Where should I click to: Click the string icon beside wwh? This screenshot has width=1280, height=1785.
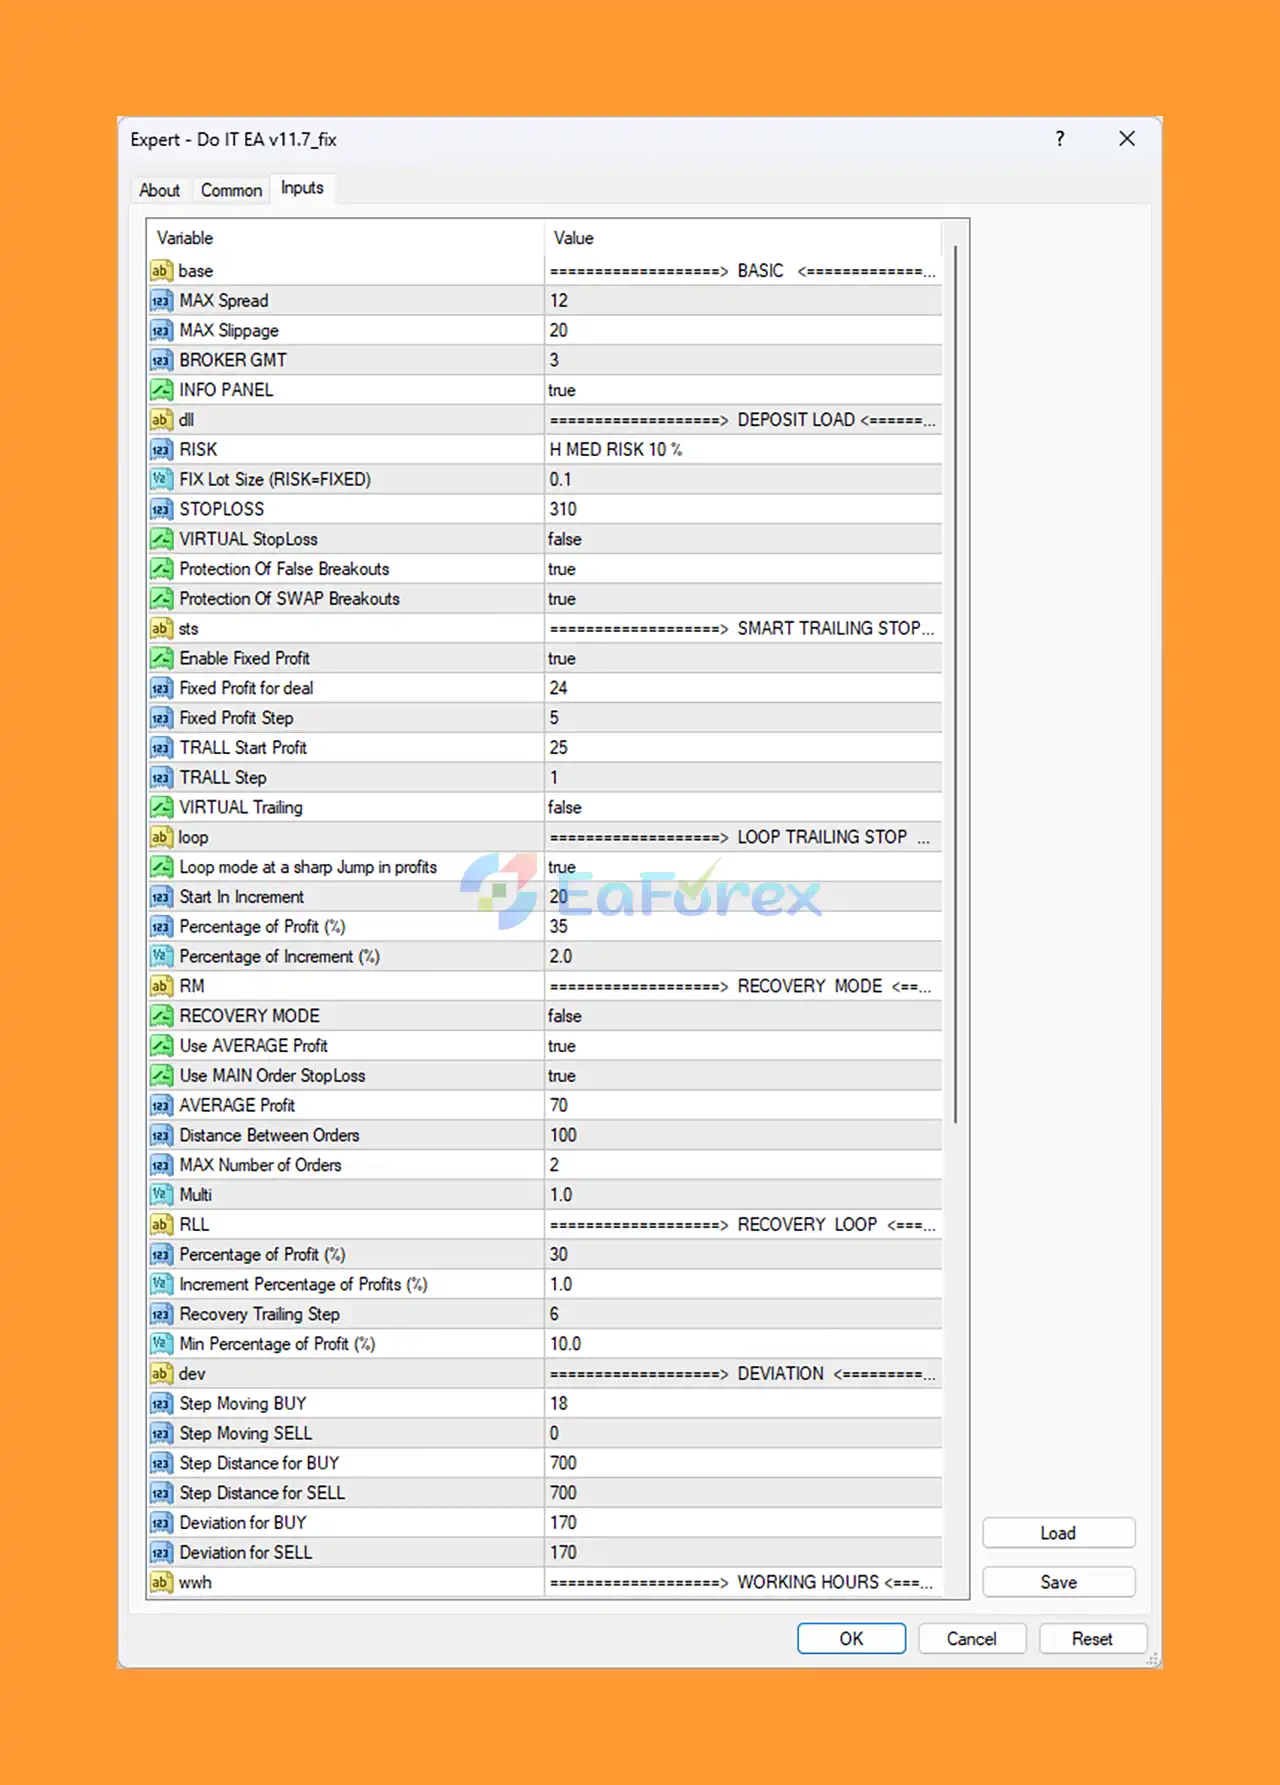(x=161, y=1582)
